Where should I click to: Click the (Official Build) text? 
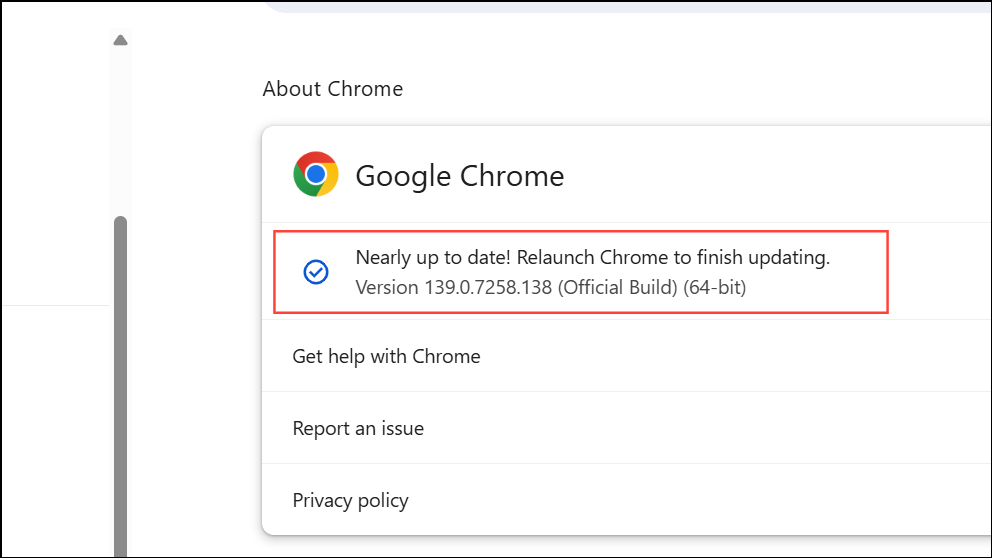coord(617,287)
